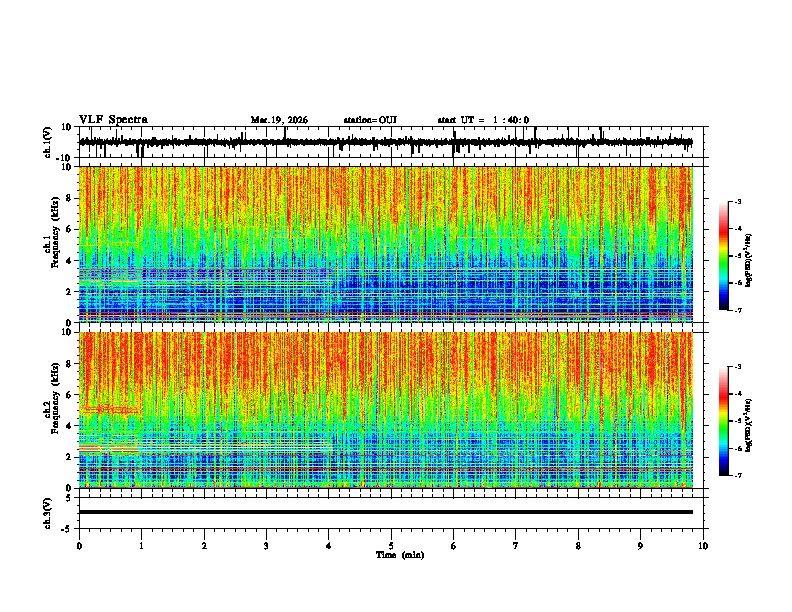
Task: Click the "5" tick of ch.3(V) axis
Action: (x=70, y=497)
